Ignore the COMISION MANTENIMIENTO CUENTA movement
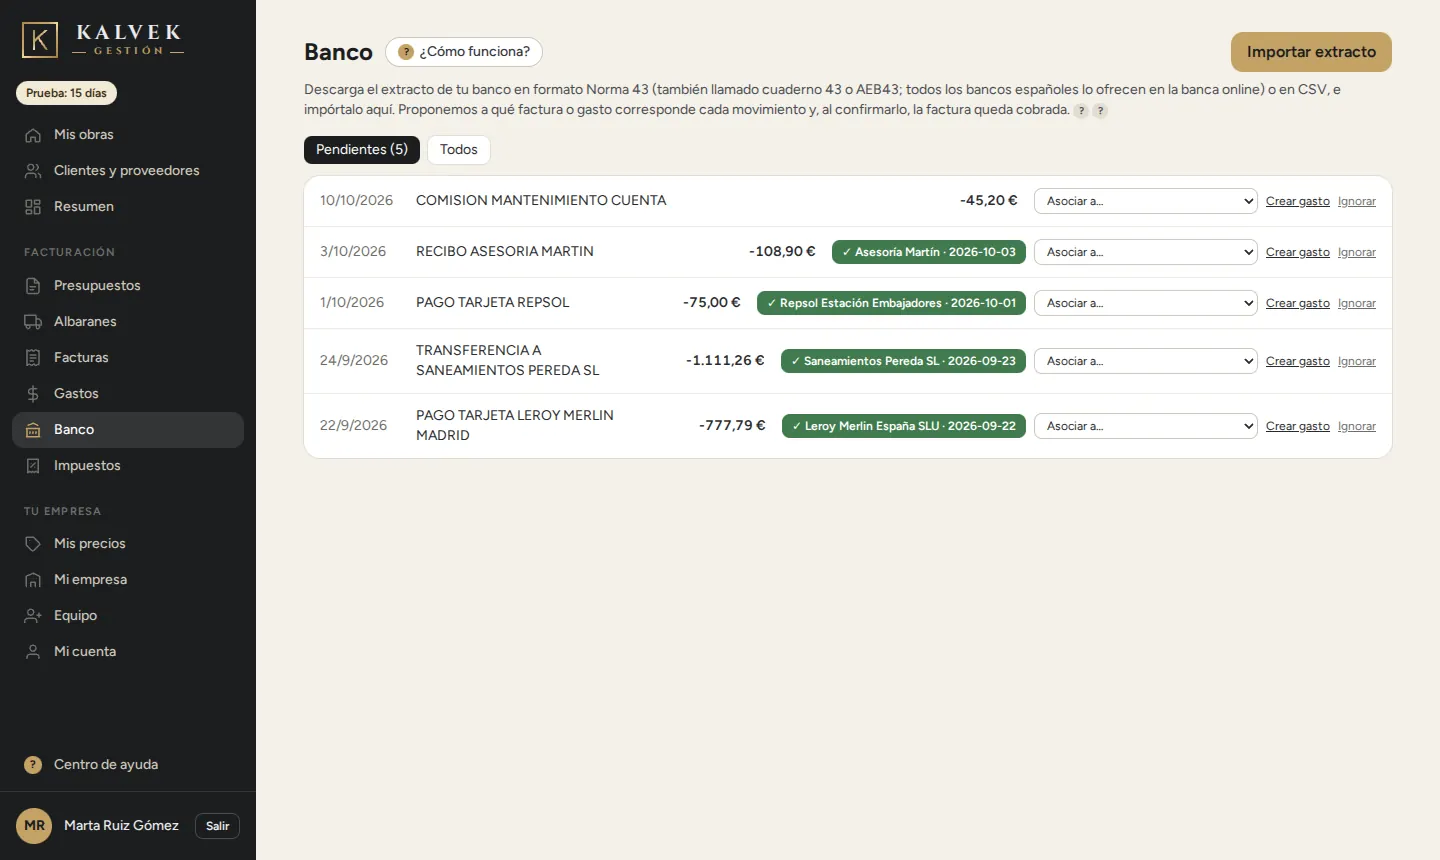The height and width of the screenshot is (860, 1440). click(x=1357, y=201)
